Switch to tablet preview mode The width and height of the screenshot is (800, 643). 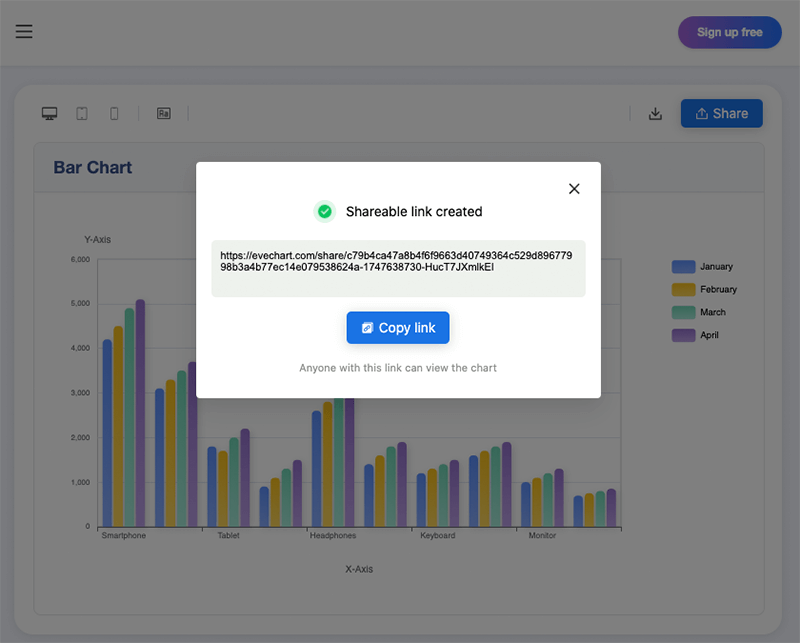[x=82, y=113]
